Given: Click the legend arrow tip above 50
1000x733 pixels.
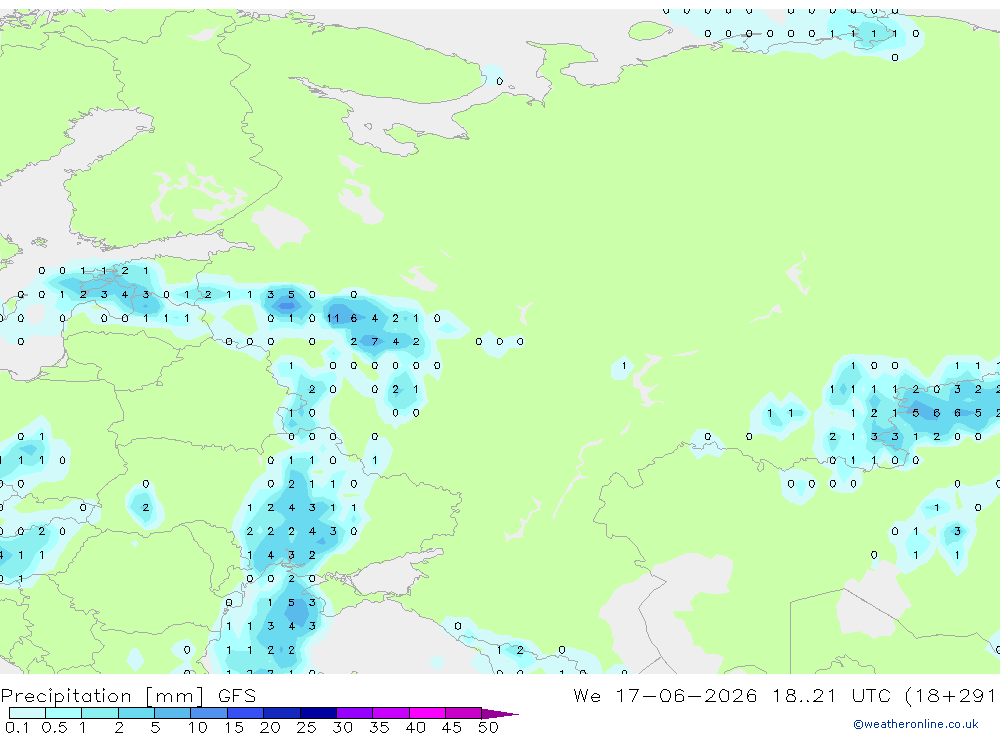Looking at the screenshot, I should (x=500, y=713).
